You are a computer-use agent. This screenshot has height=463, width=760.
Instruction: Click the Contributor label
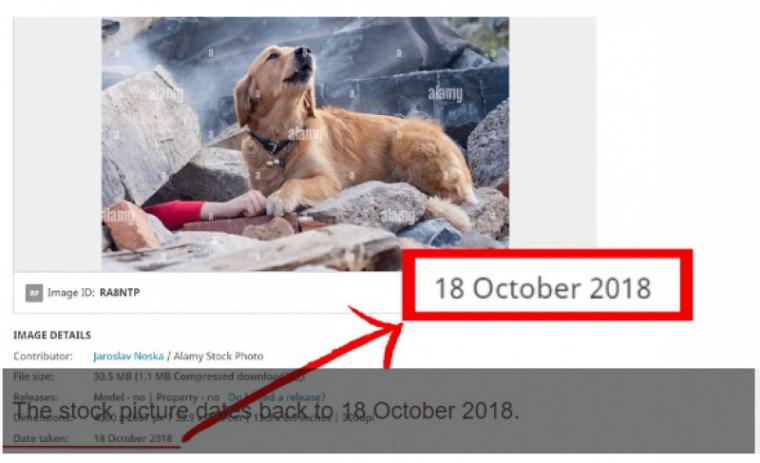click(x=43, y=356)
